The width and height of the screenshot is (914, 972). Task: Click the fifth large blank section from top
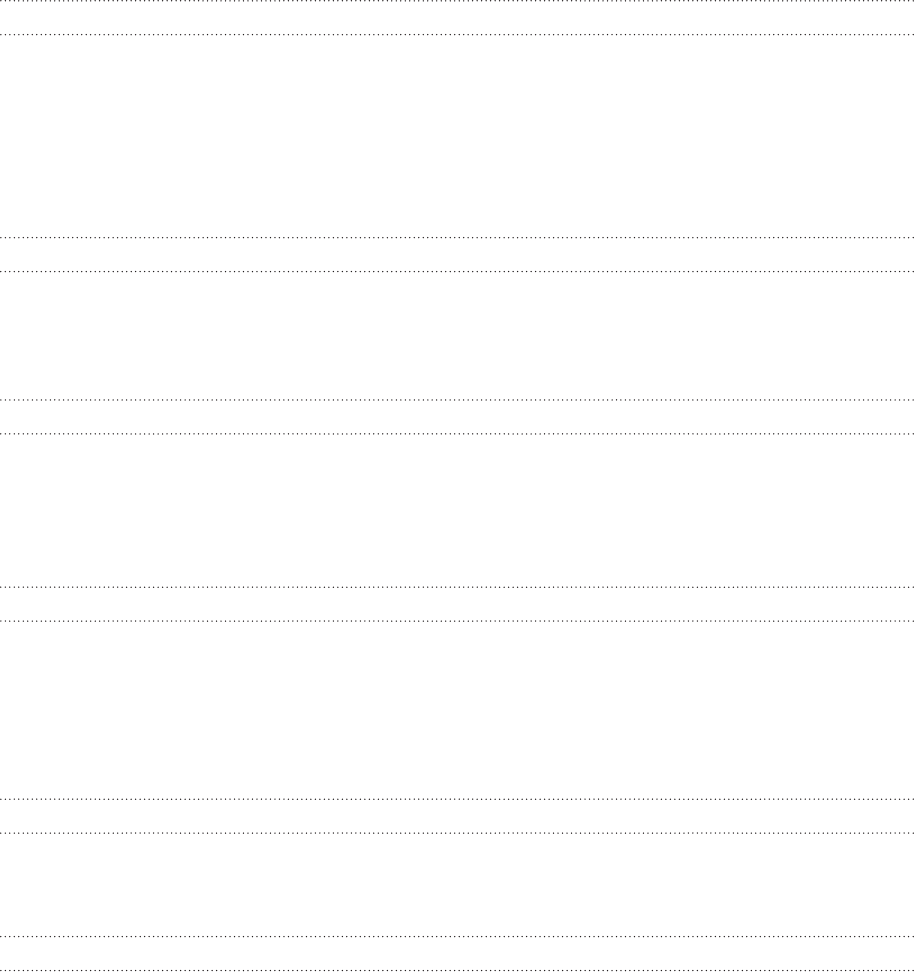457,885
